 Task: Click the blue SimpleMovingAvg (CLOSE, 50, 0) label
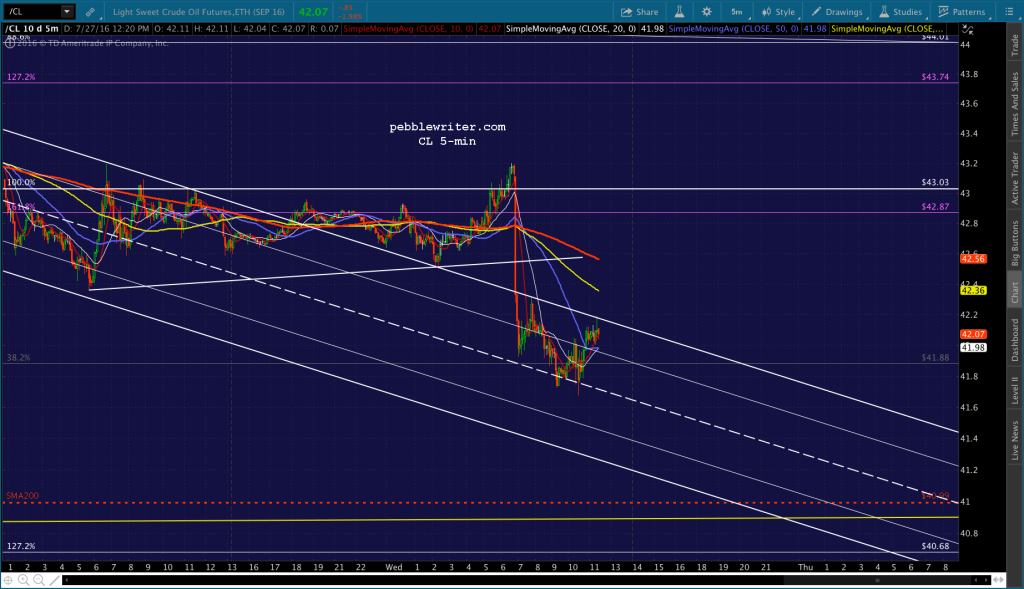(733, 29)
